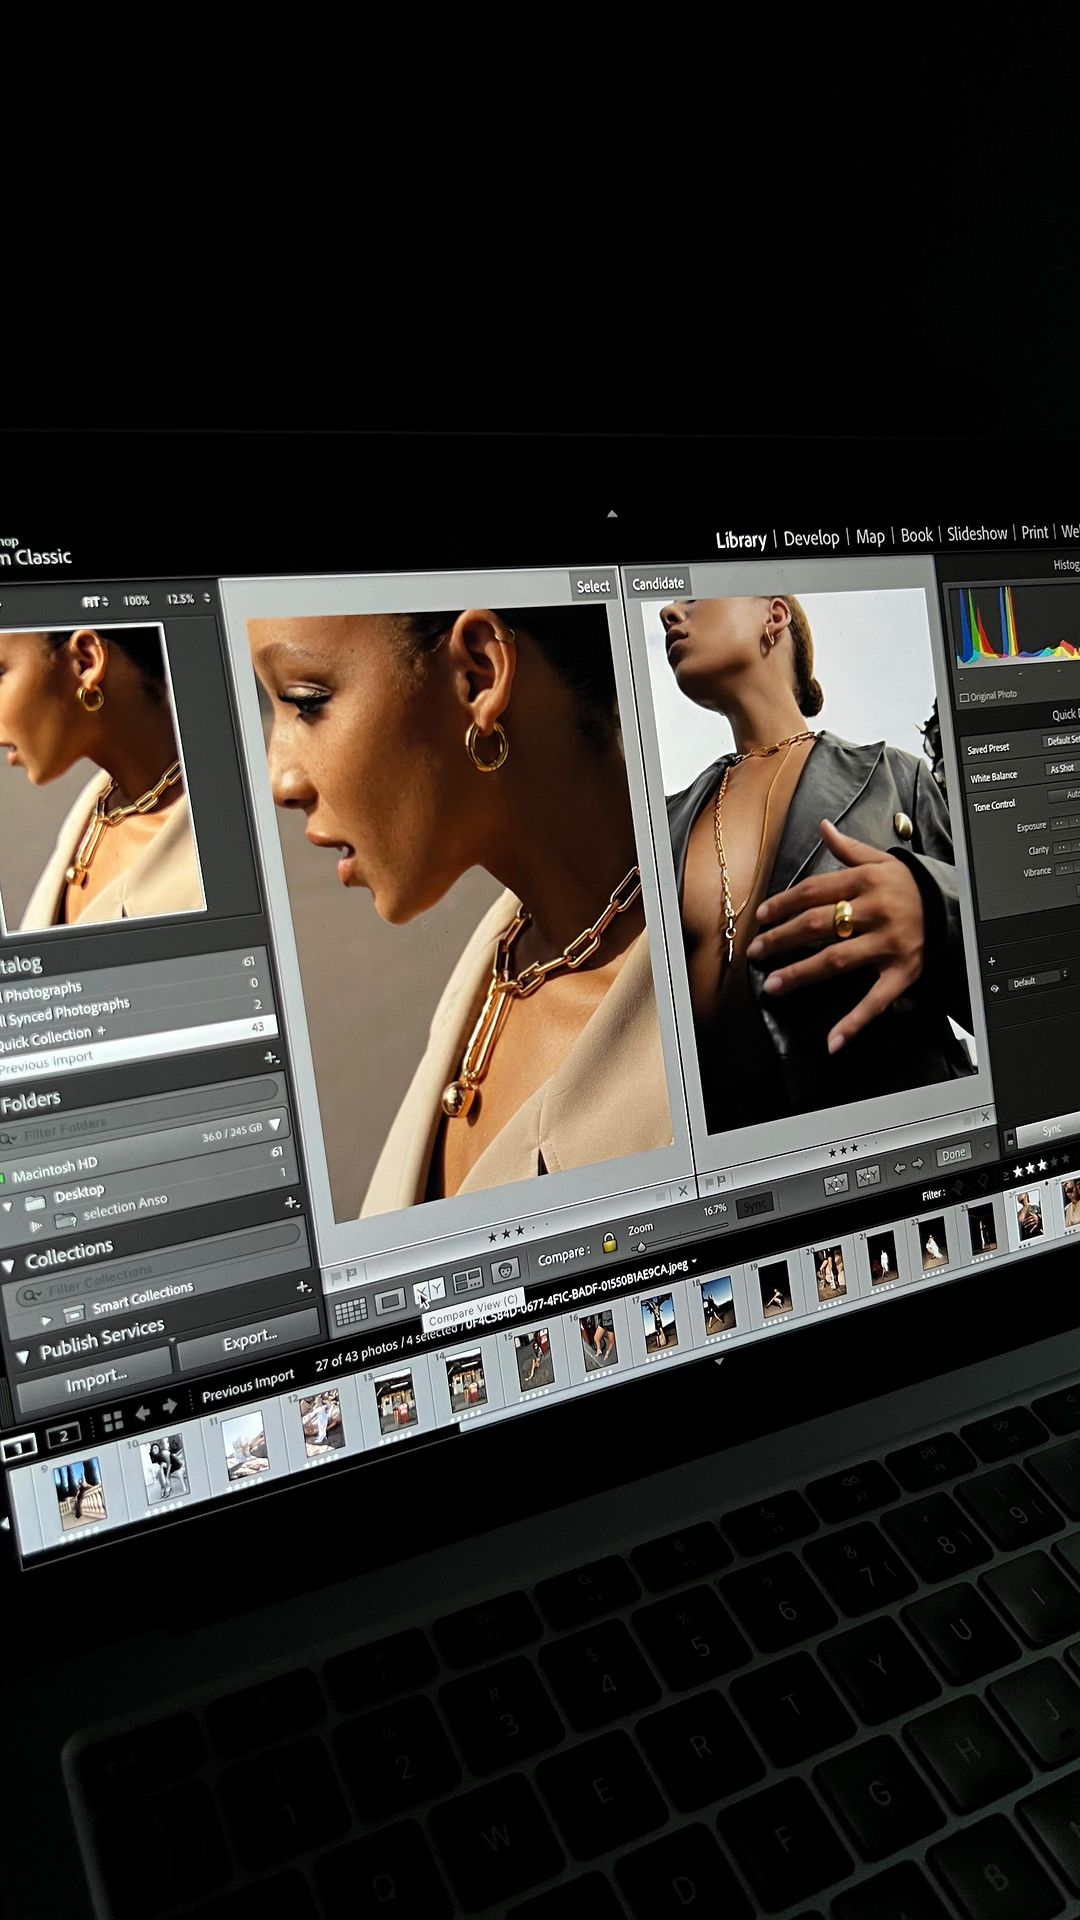Switch to Survey view icon

pyautogui.click(x=467, y=1280)
